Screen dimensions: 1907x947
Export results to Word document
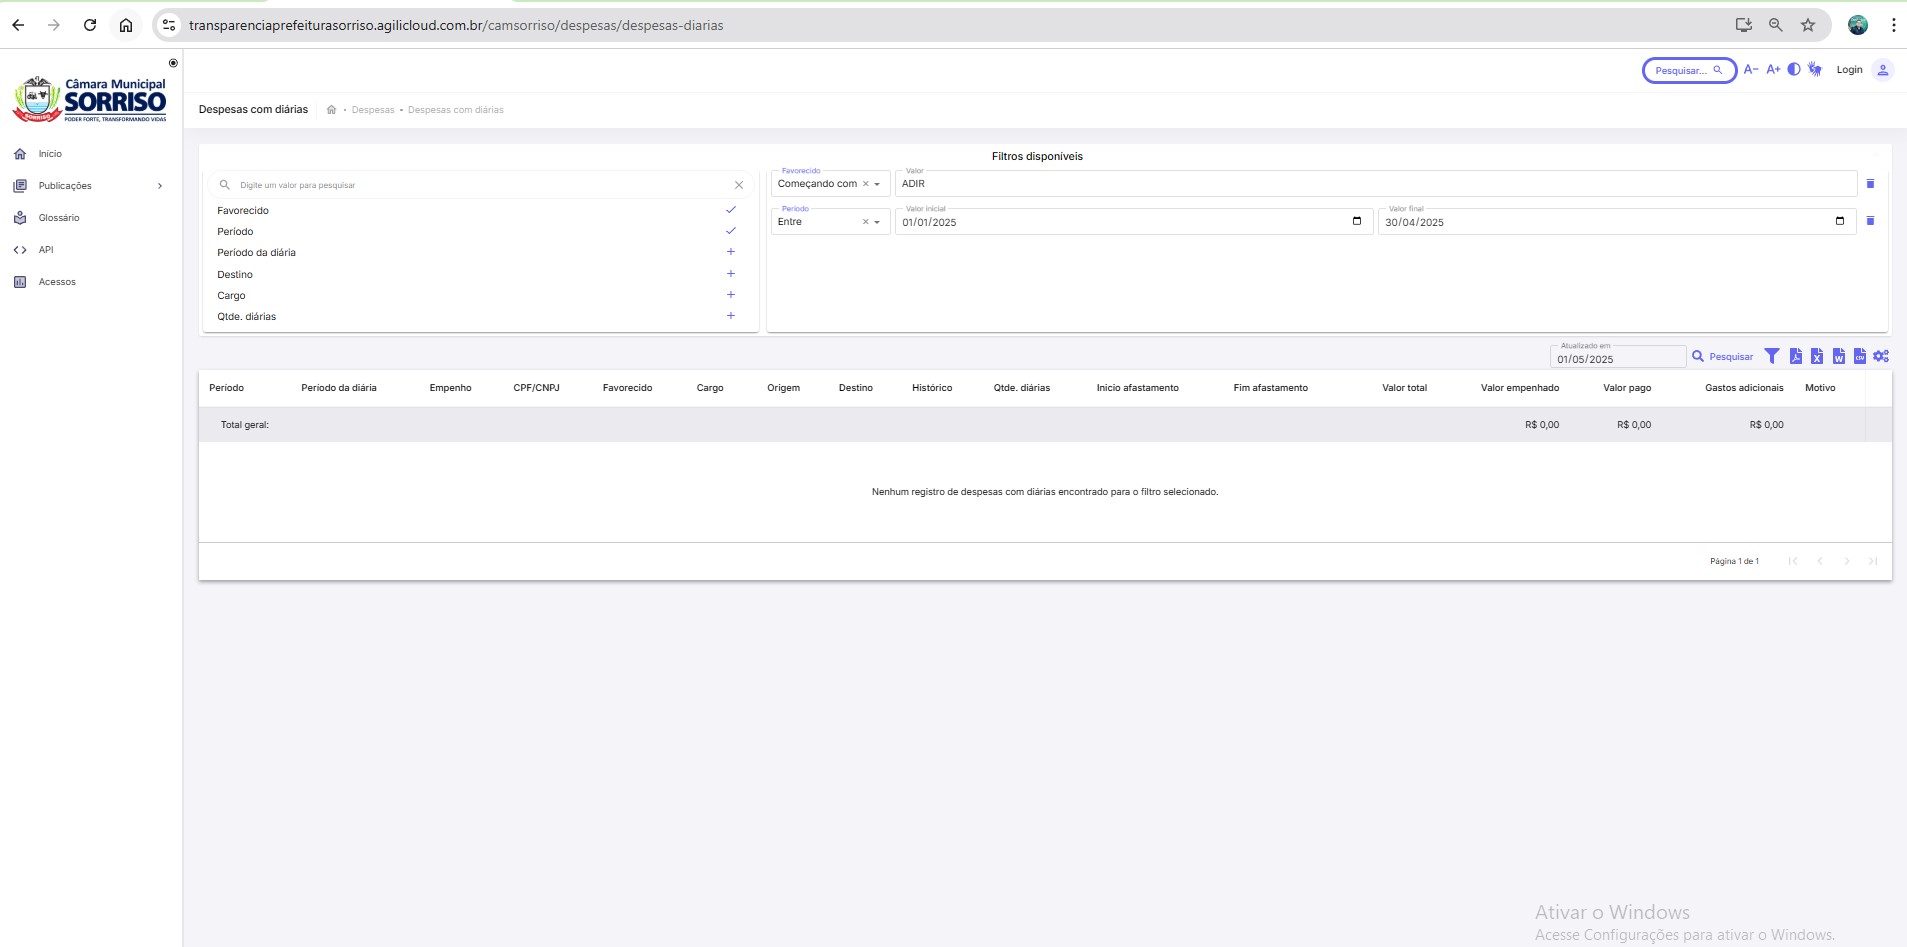point(1838,356)
